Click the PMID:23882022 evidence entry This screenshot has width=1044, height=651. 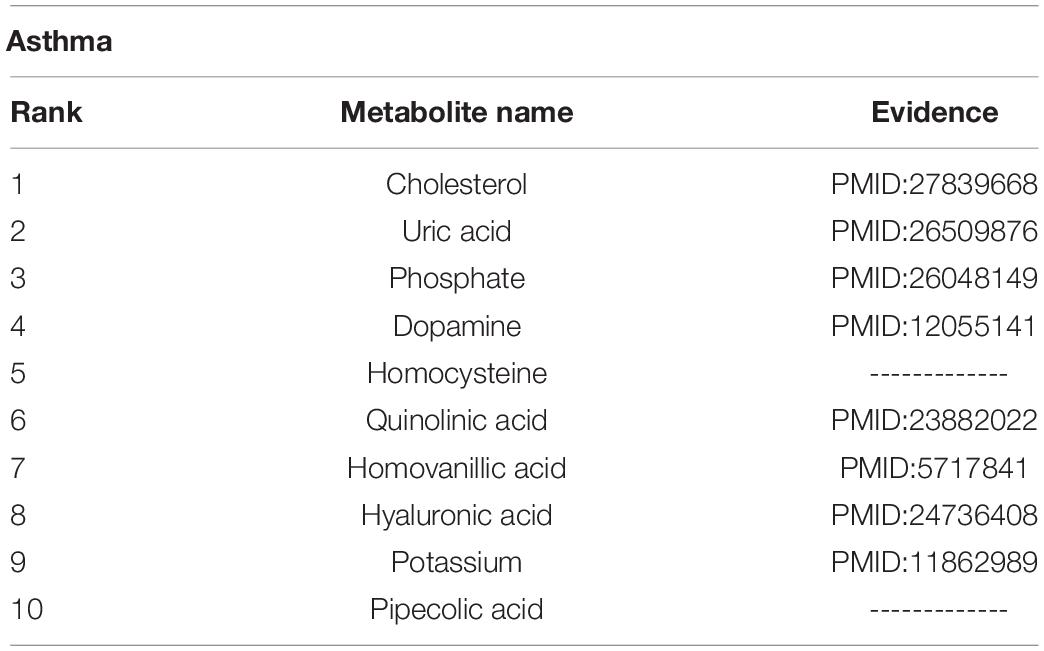click(x=934, y=420)
